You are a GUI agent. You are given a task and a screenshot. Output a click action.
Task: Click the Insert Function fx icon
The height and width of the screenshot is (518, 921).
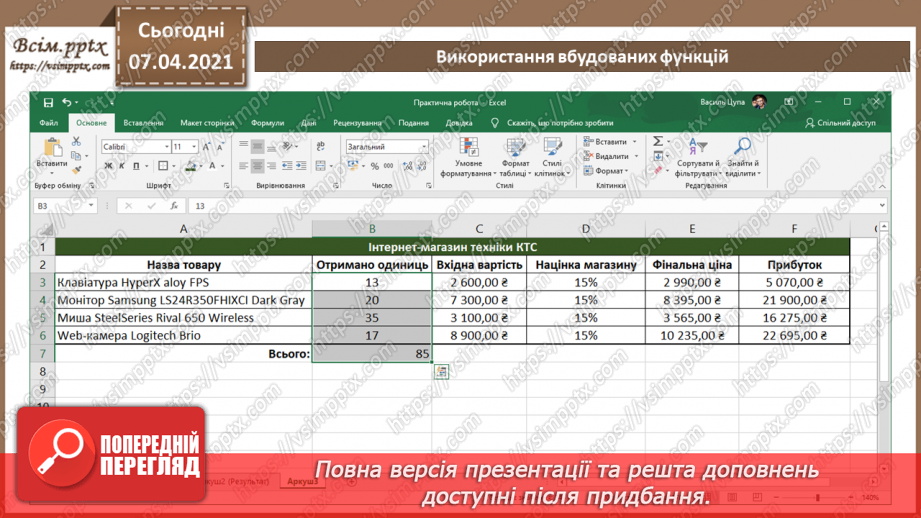[x=174, y=206]
